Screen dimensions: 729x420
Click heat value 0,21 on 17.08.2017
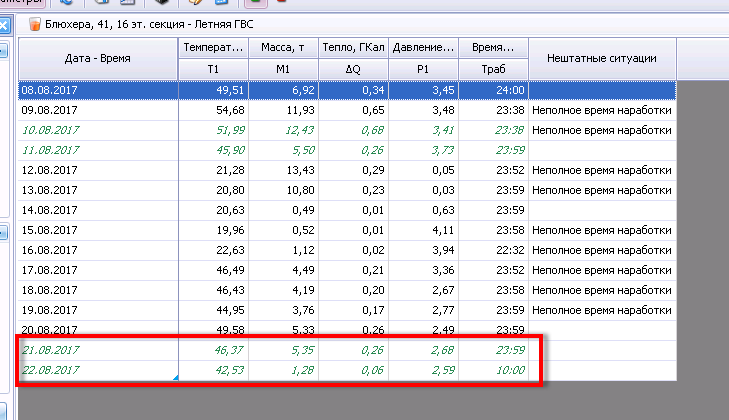click(373, 270)
